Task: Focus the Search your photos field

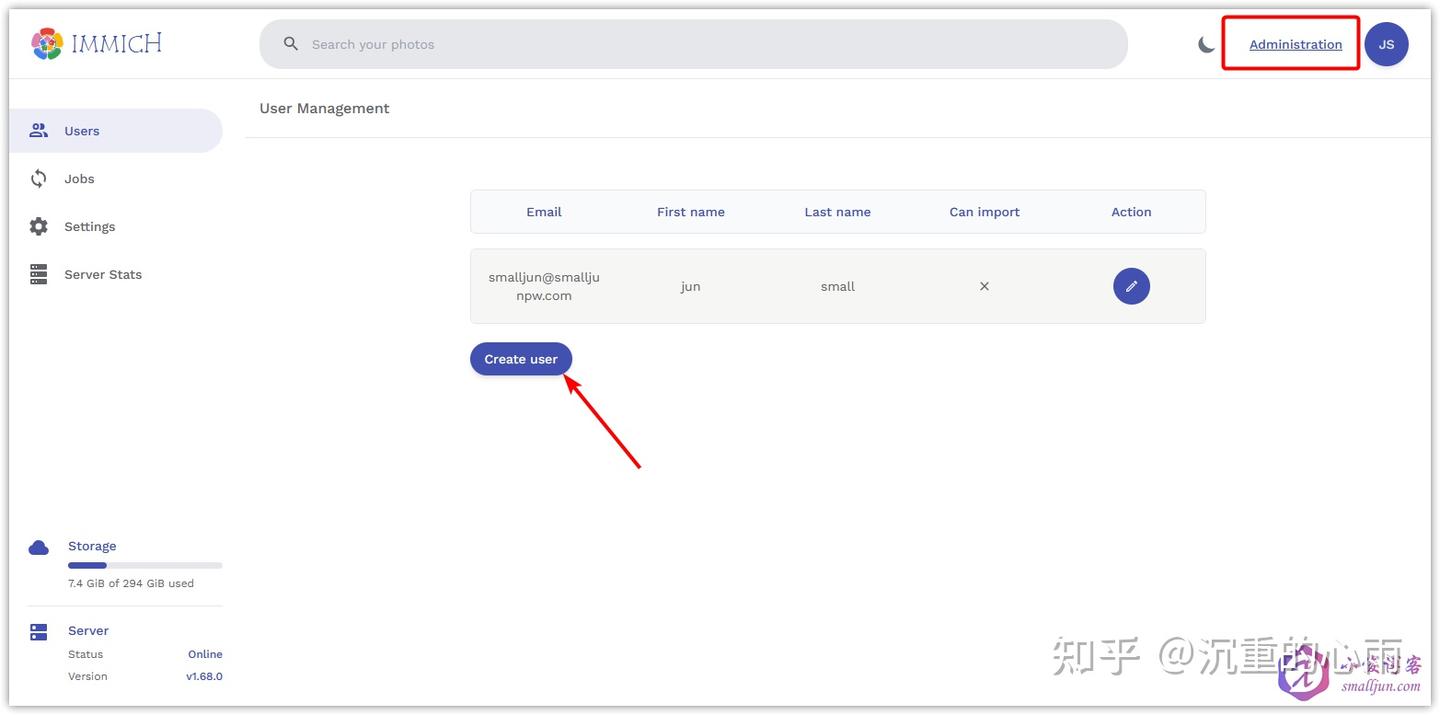Action: tap(700, 44)
